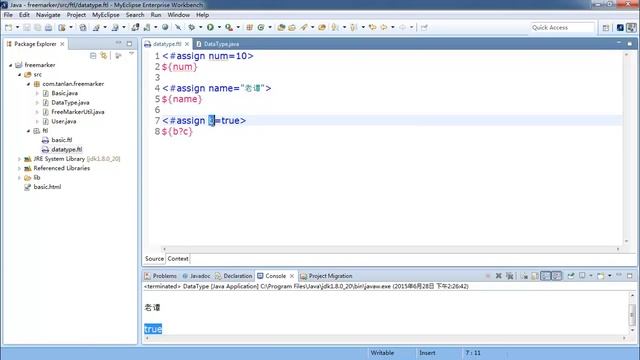Click the globe browser toolbar icon
The height and width of the screenshot is (360, 640).
pos(165,27)
